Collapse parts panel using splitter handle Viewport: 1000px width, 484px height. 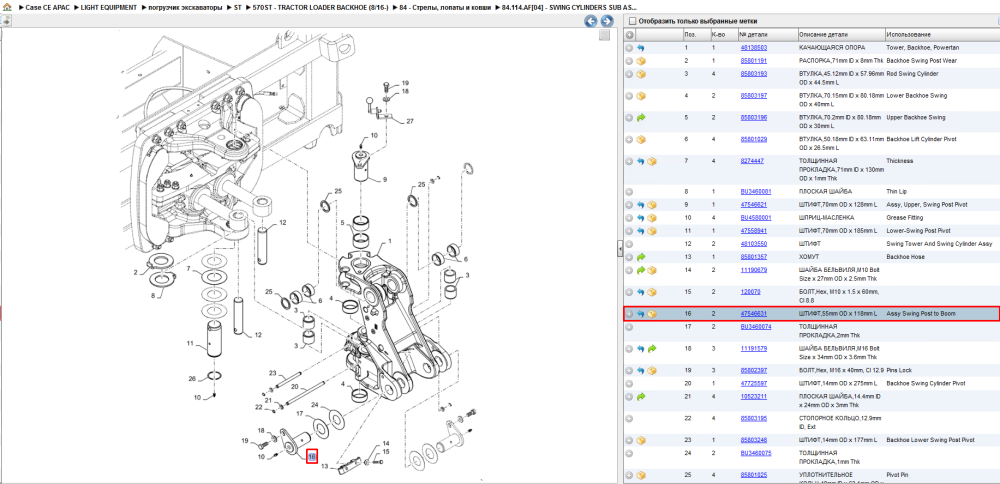pos(619,249)
